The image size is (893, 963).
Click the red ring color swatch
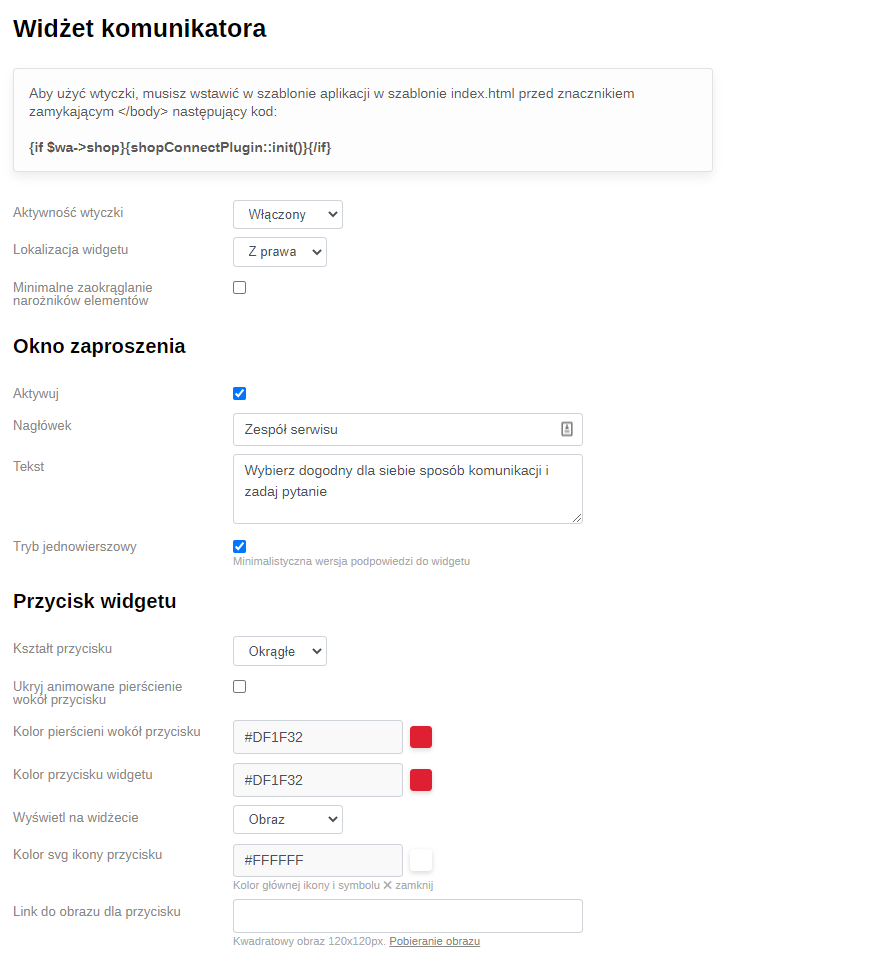421,737
